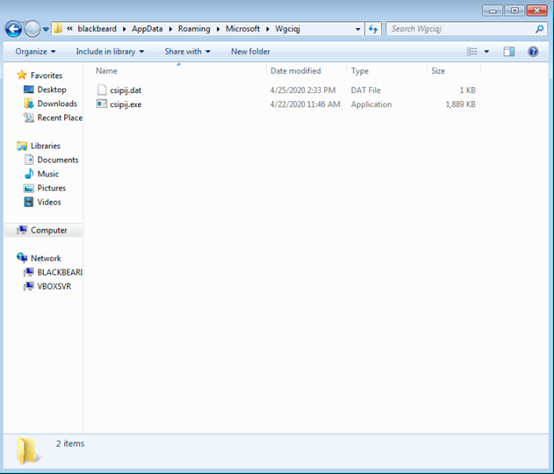Select Roaming in the address path
This screenshot has height=474, width=554.
(194, 29)
